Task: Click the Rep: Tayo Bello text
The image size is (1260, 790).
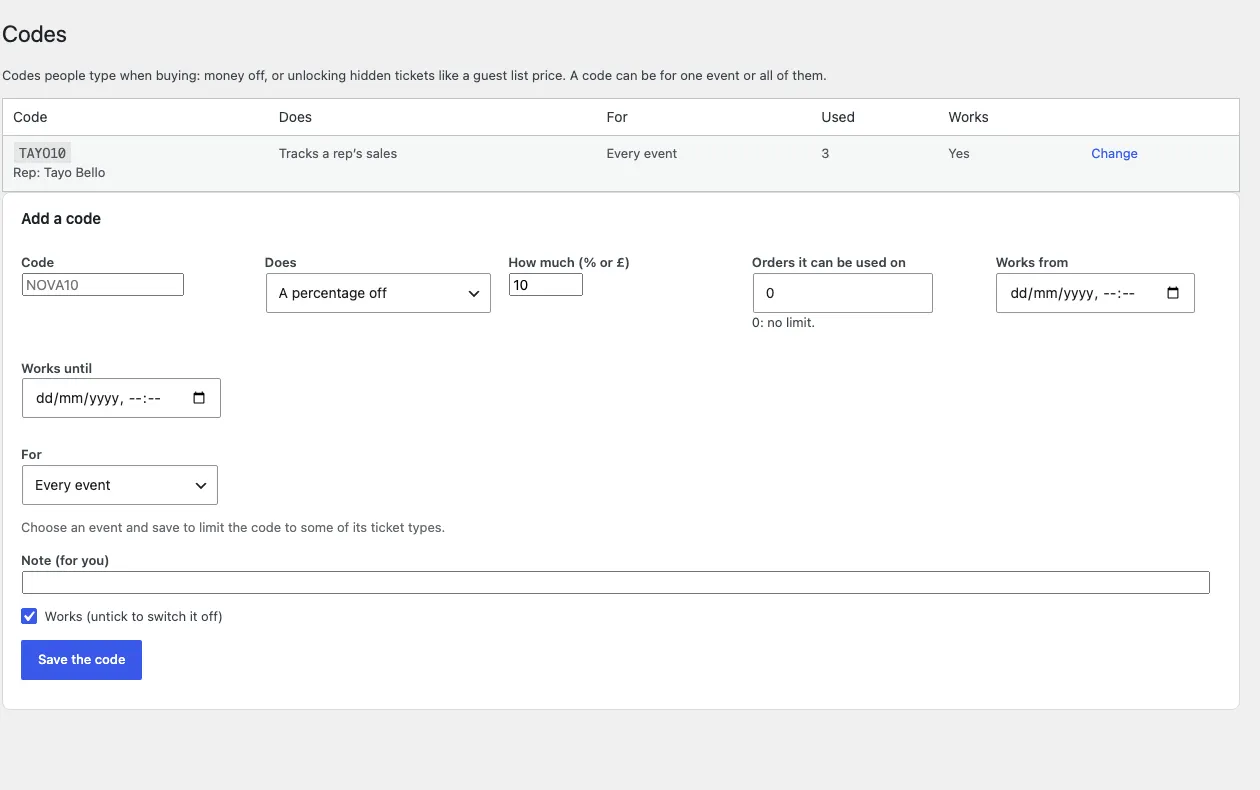Action: pyautogui.click(x=59, y=172)
